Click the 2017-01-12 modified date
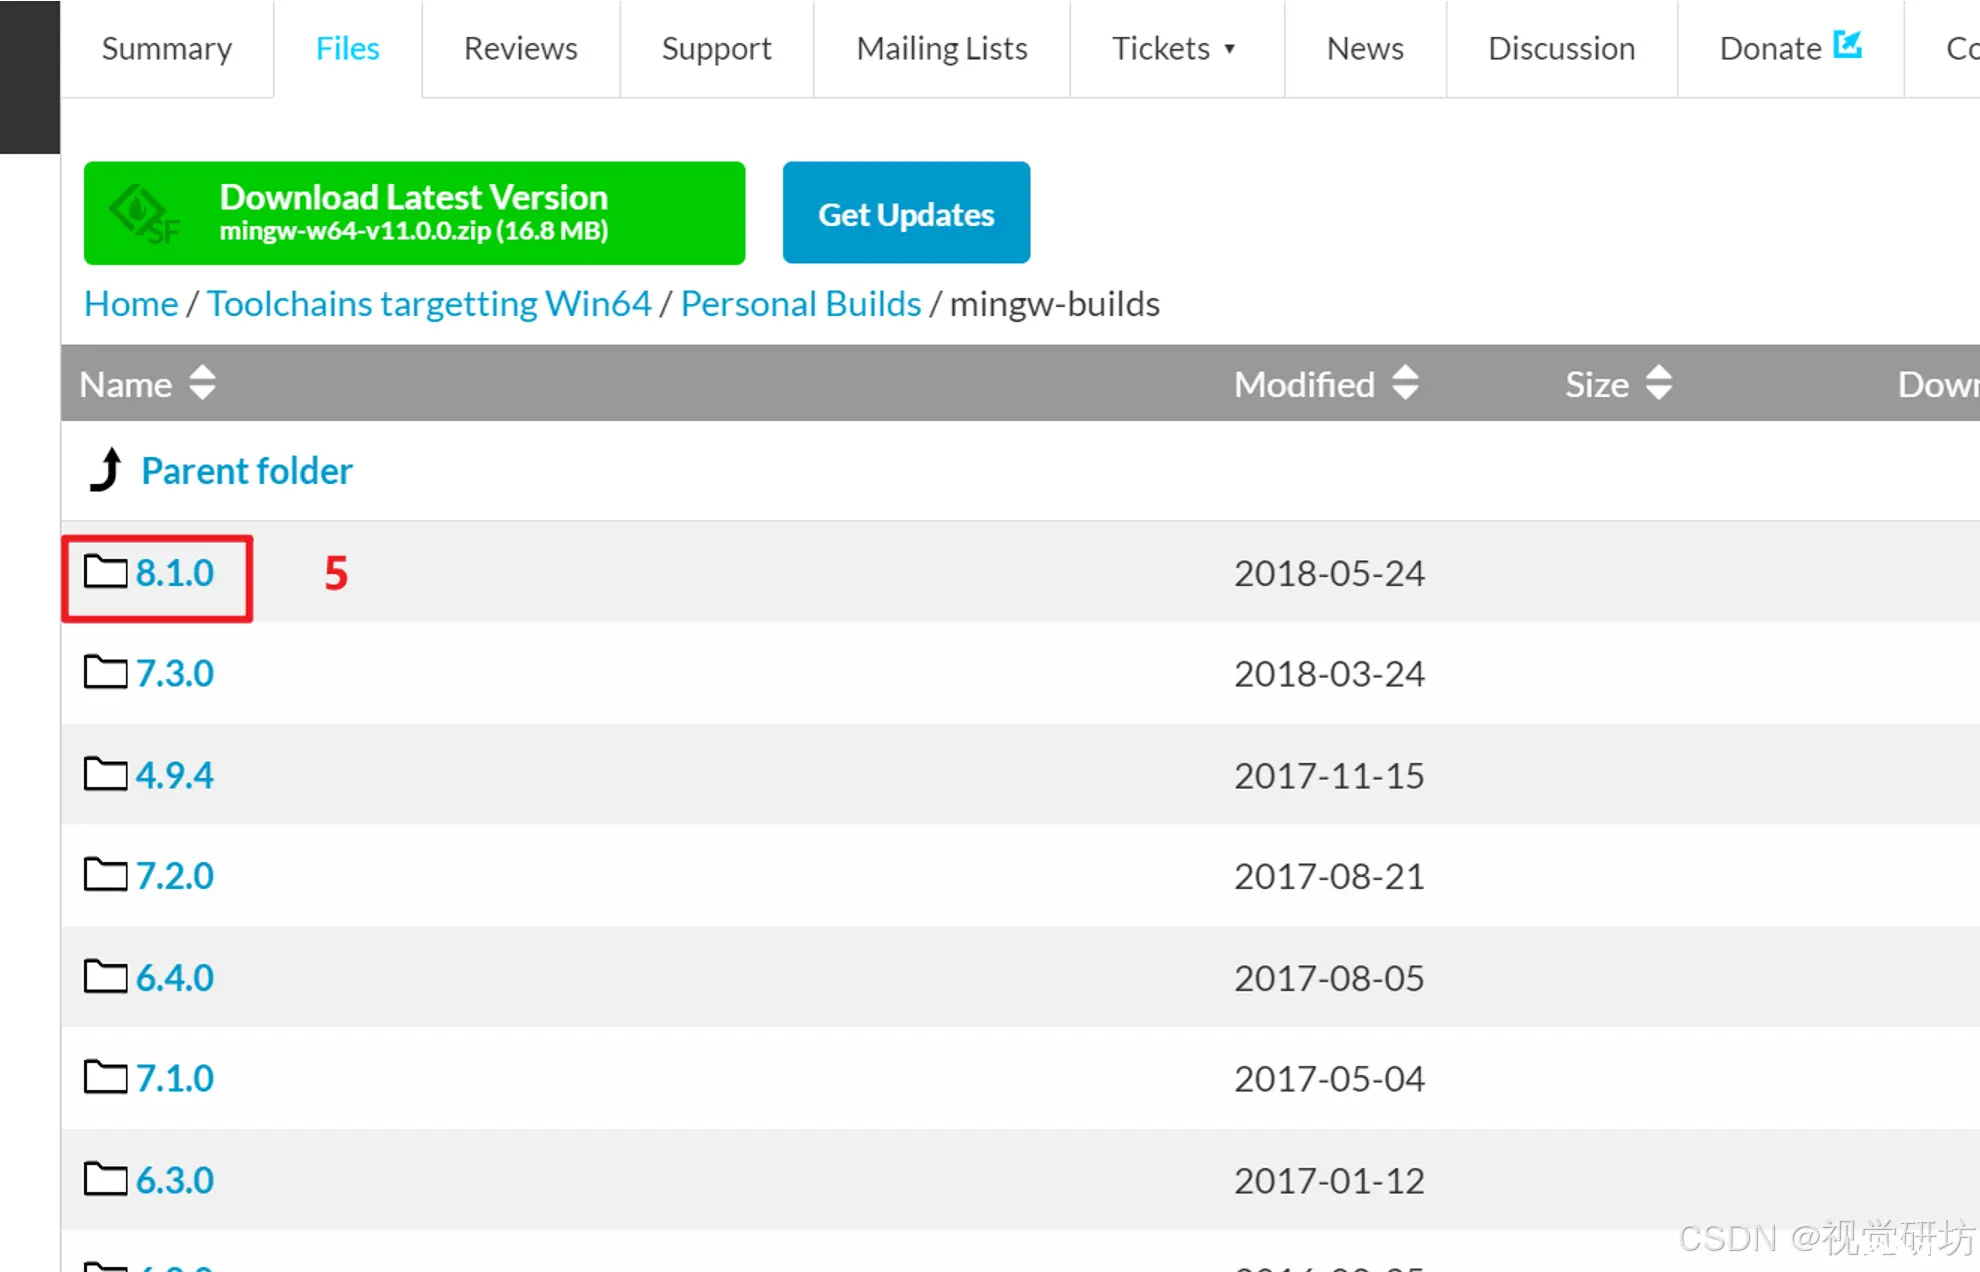The width and height of the screenshot is (1980, 1272). click(1329, 1180)
